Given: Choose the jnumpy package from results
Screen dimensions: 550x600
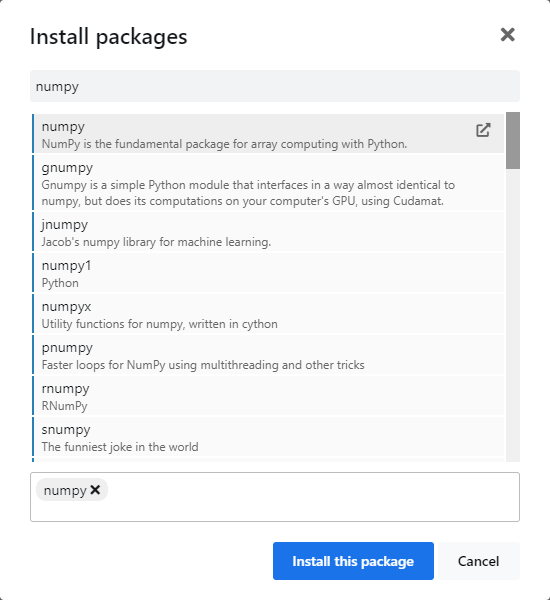Looking at the screenshot, I should click(268, 232).
